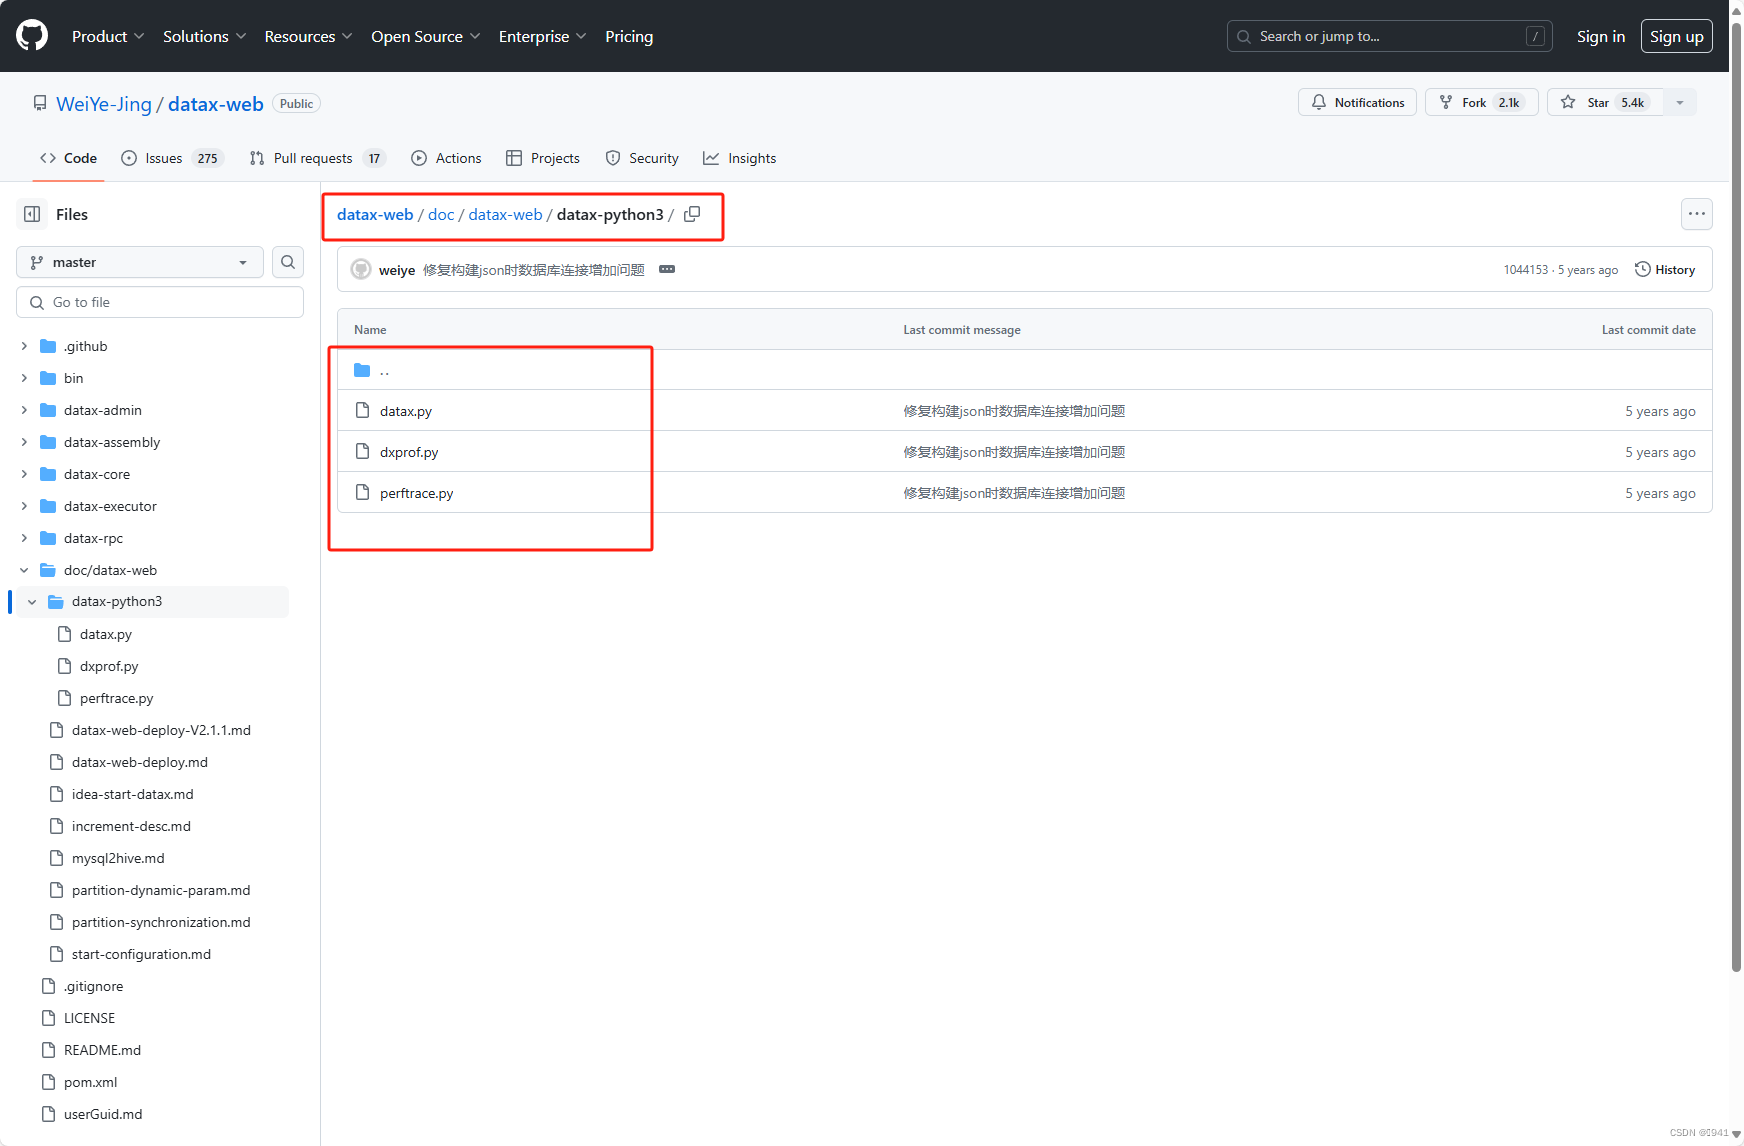Collapse the doc/datax-web folder chevron

(x=24, y=570)
